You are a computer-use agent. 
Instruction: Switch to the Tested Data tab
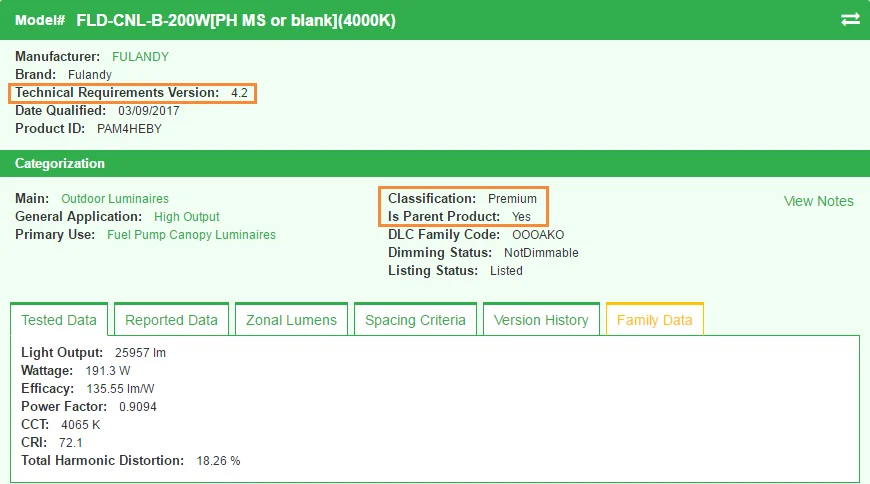(59, 320)
